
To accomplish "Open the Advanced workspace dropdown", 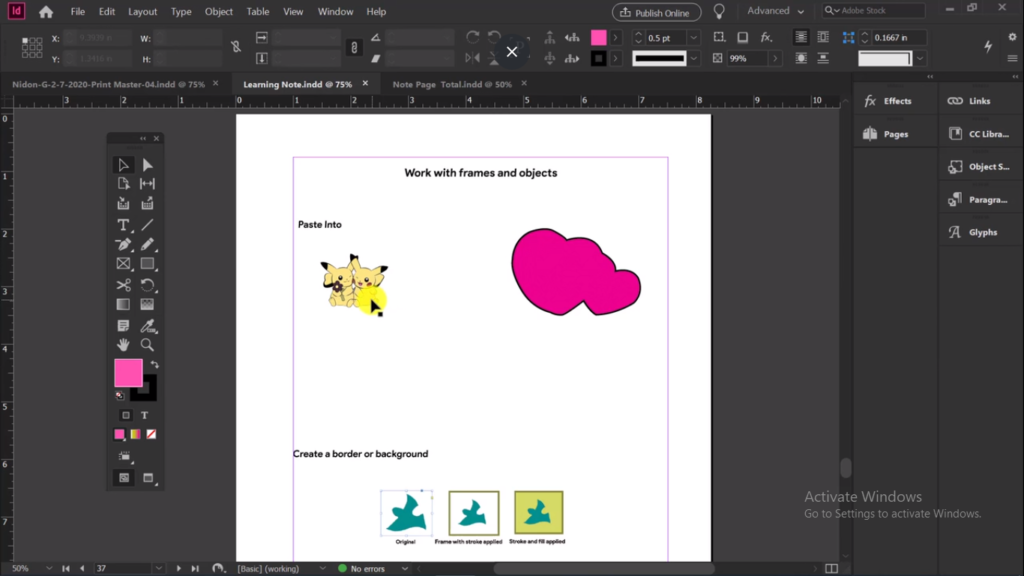I will (775, 11).
